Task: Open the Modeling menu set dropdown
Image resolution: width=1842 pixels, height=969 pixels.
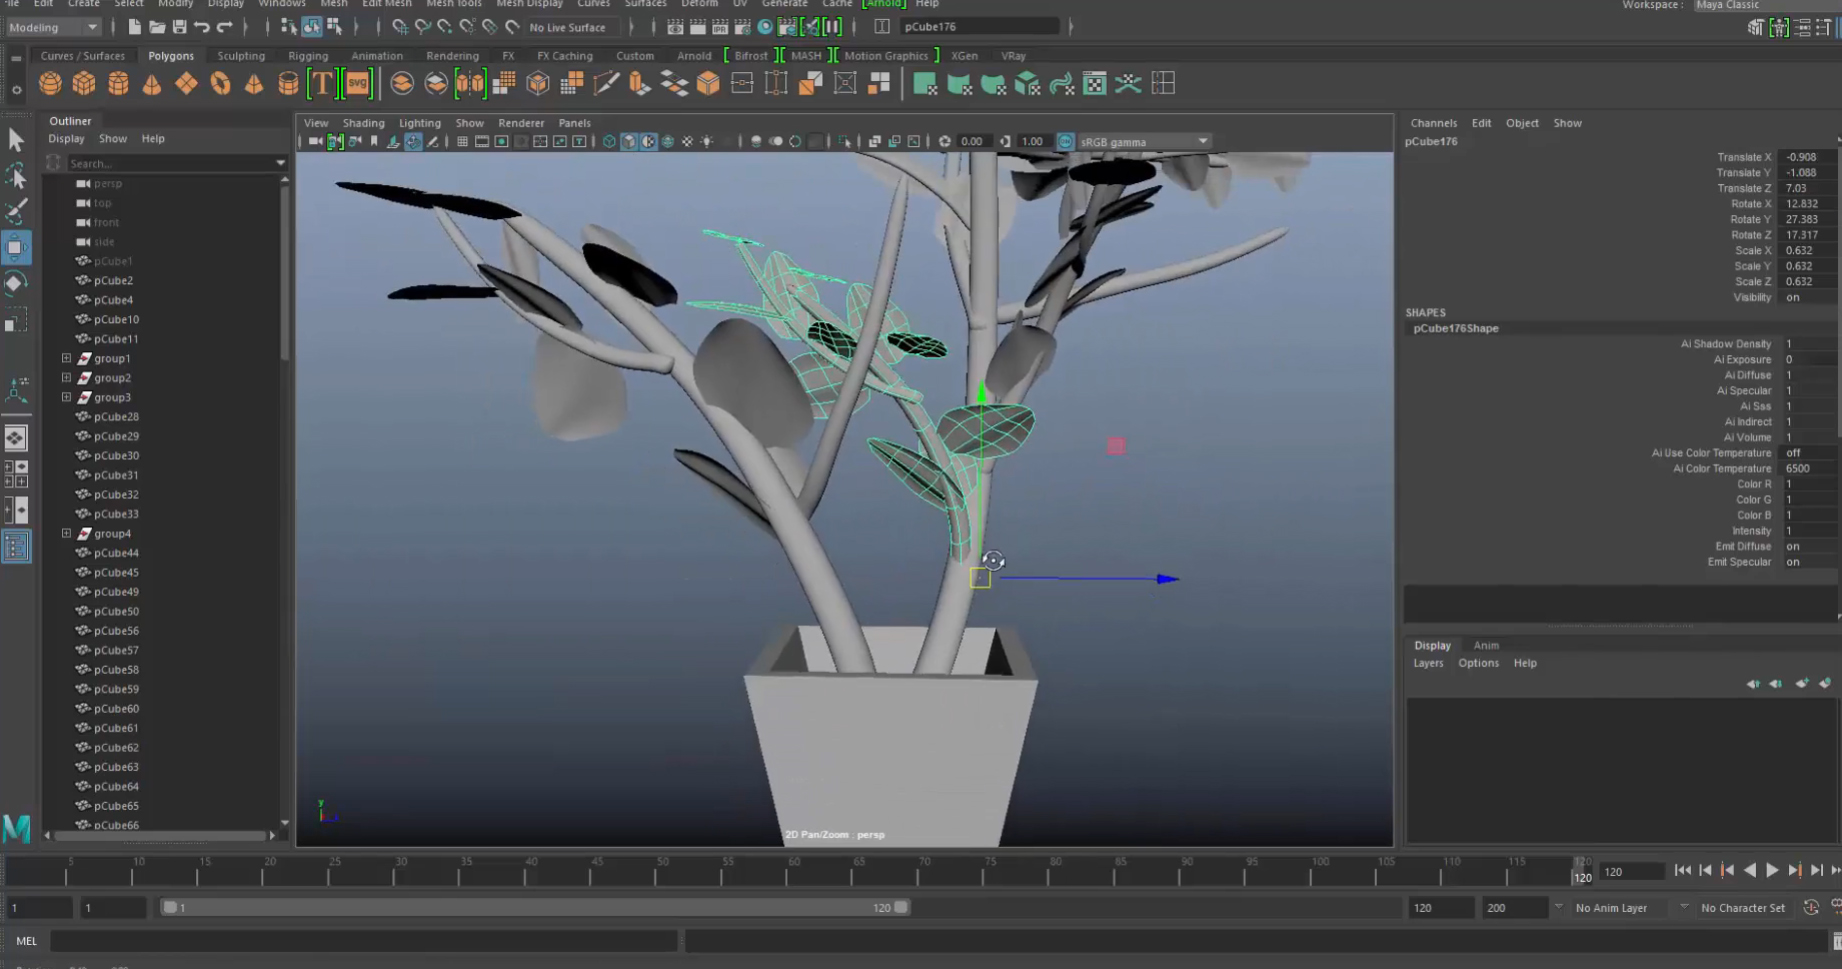Action: (x=53, y=27)
